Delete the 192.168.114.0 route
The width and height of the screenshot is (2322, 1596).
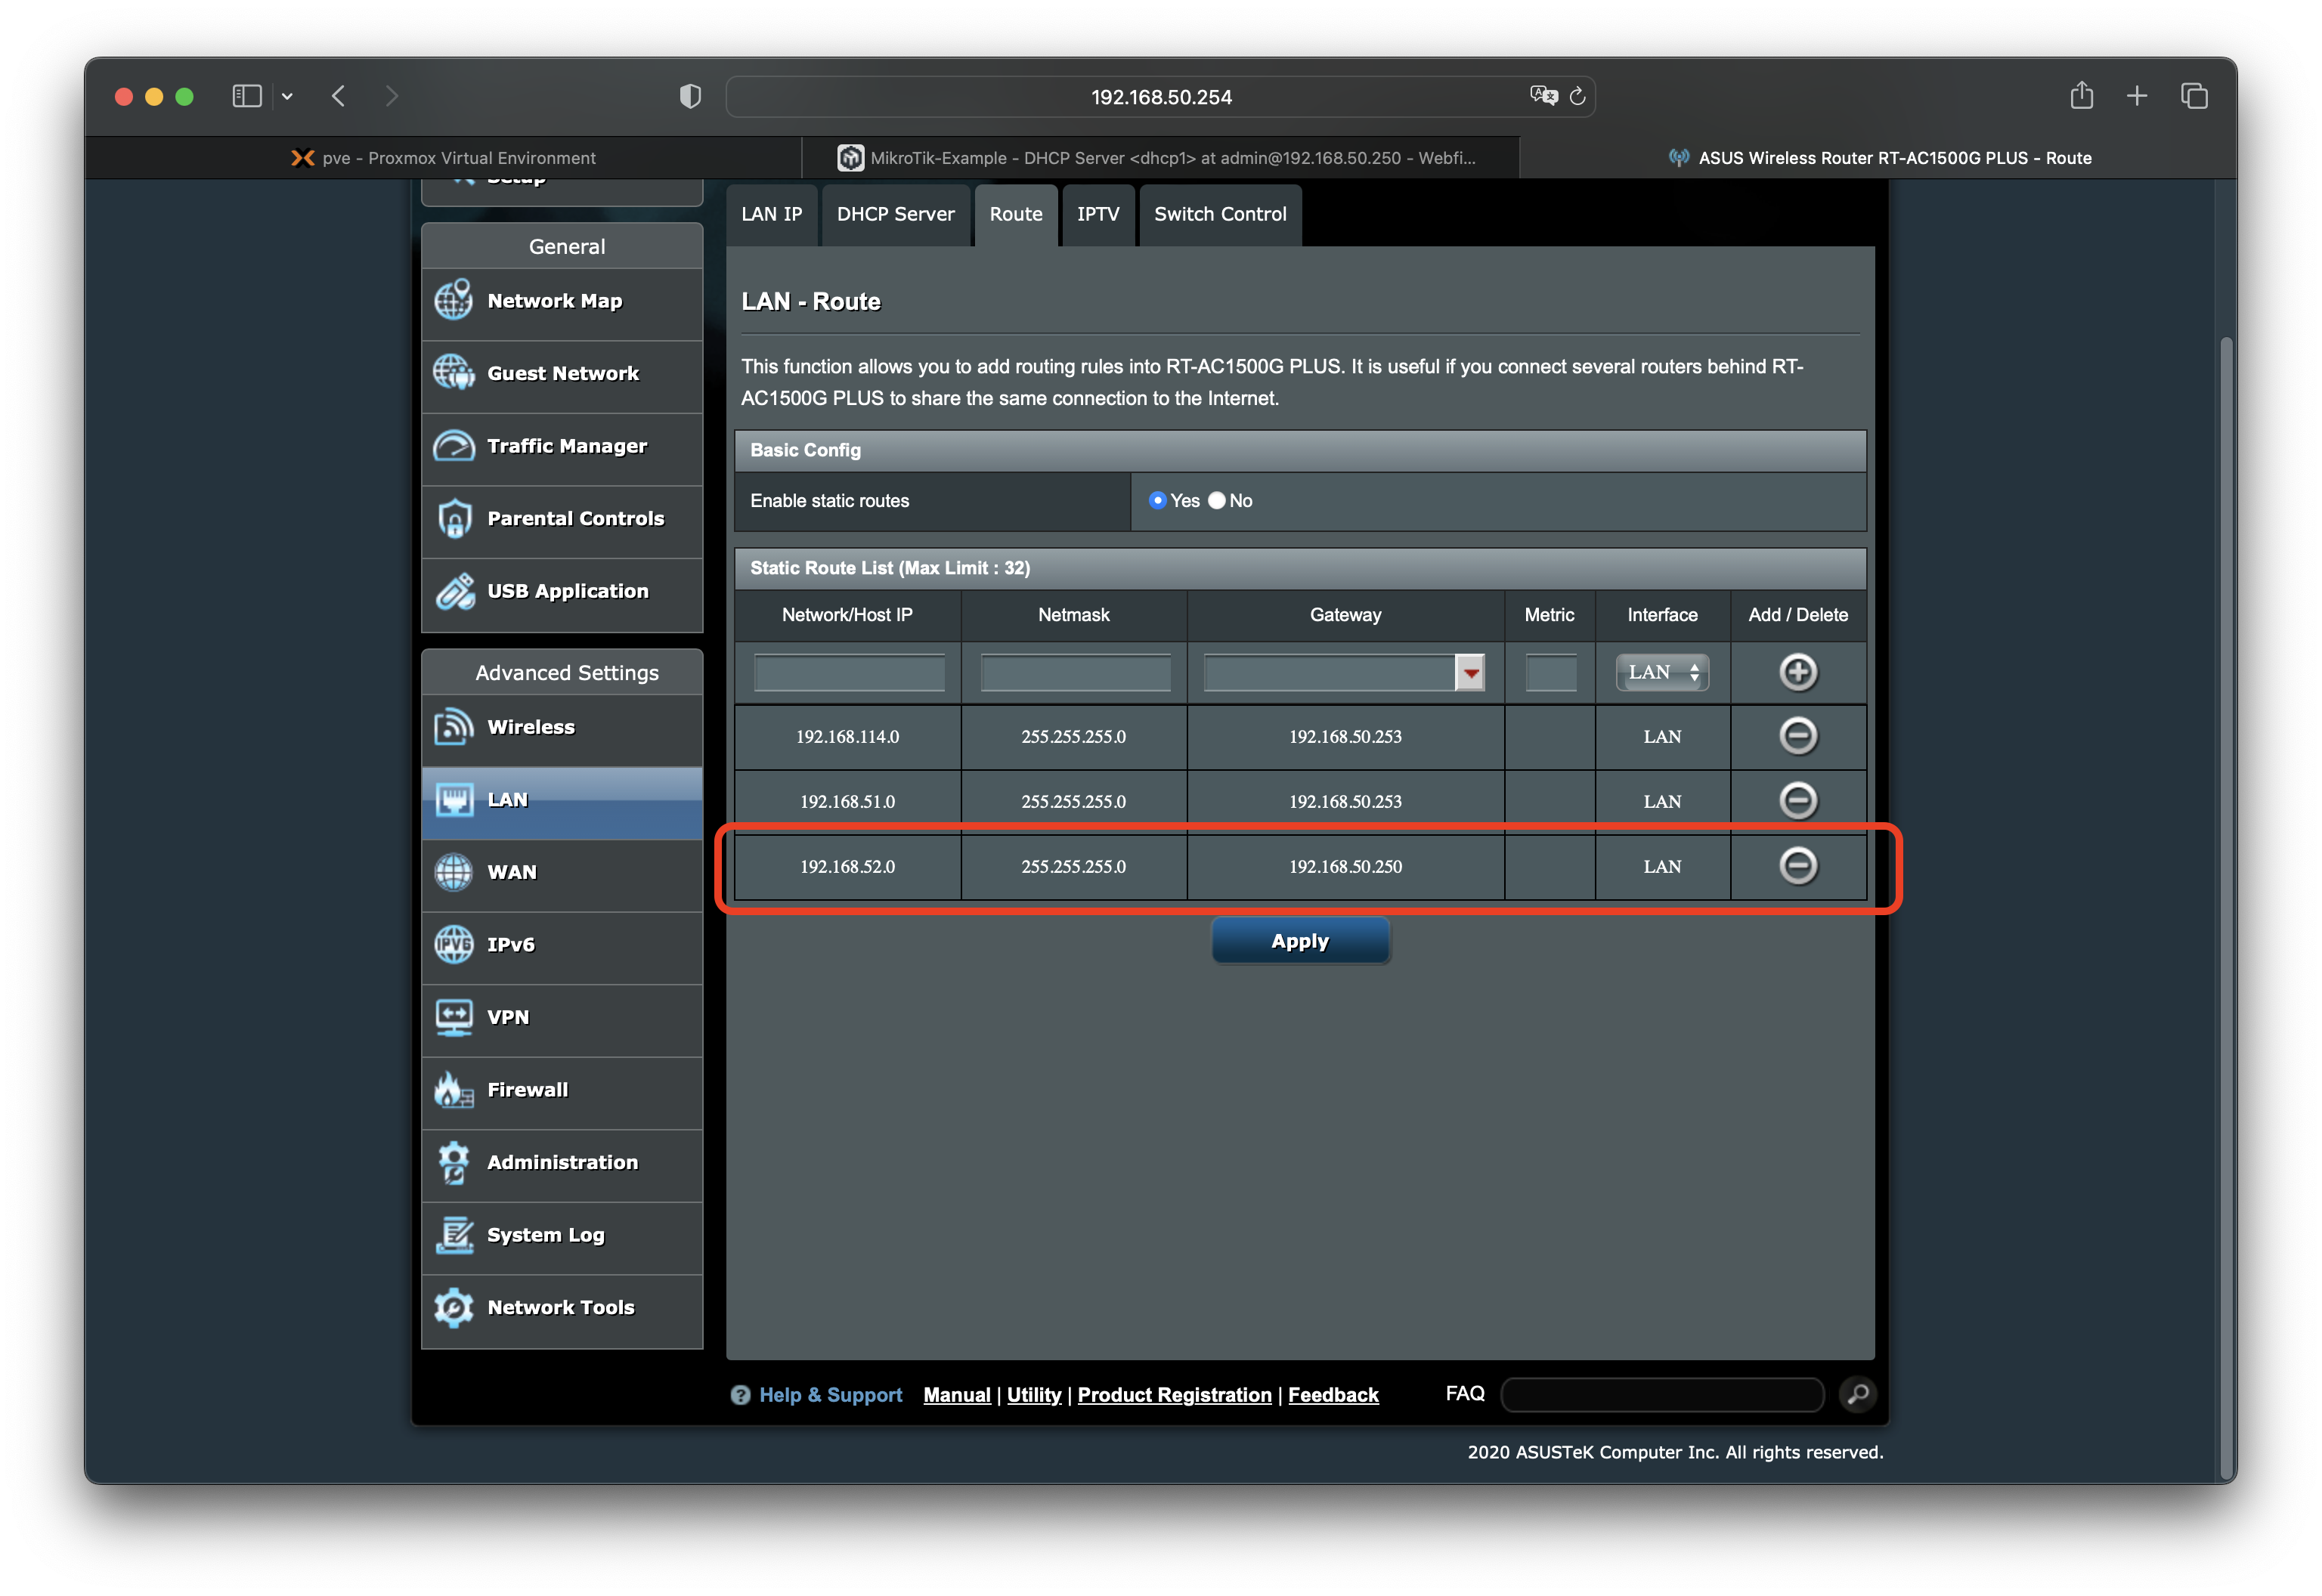pyautogui.click(x=1797, y=736)
